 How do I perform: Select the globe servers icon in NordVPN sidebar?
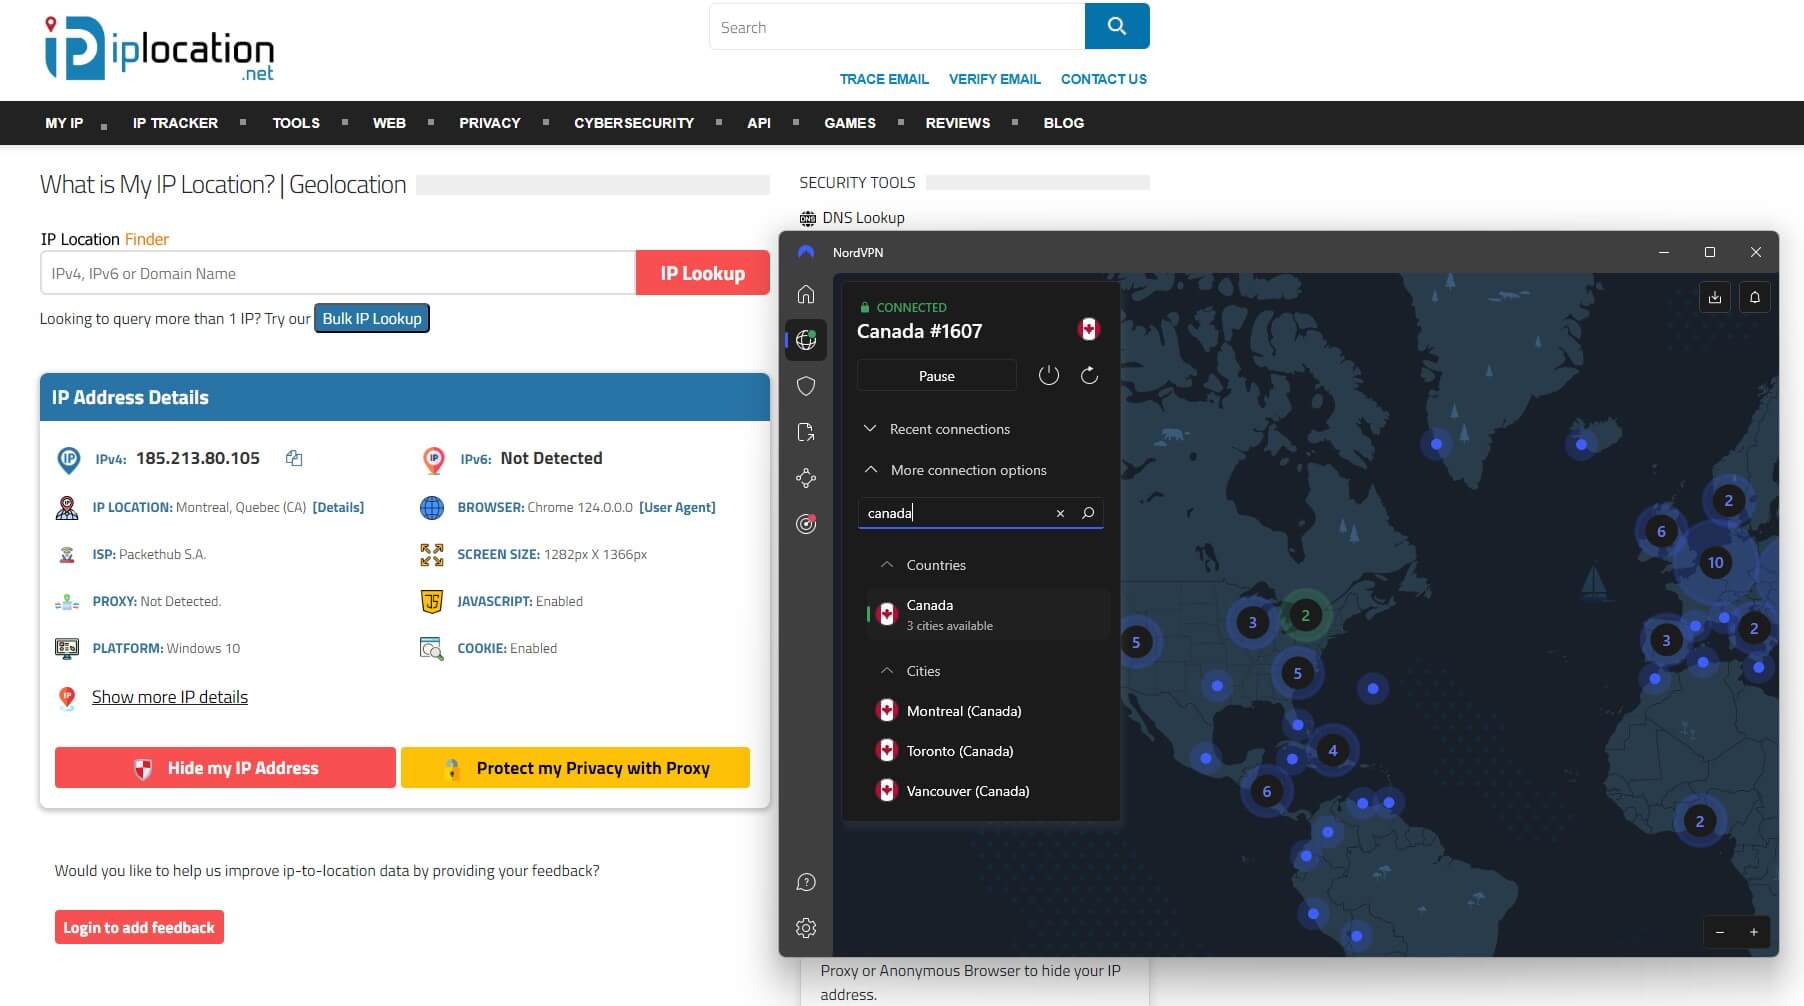pos(806,340)
